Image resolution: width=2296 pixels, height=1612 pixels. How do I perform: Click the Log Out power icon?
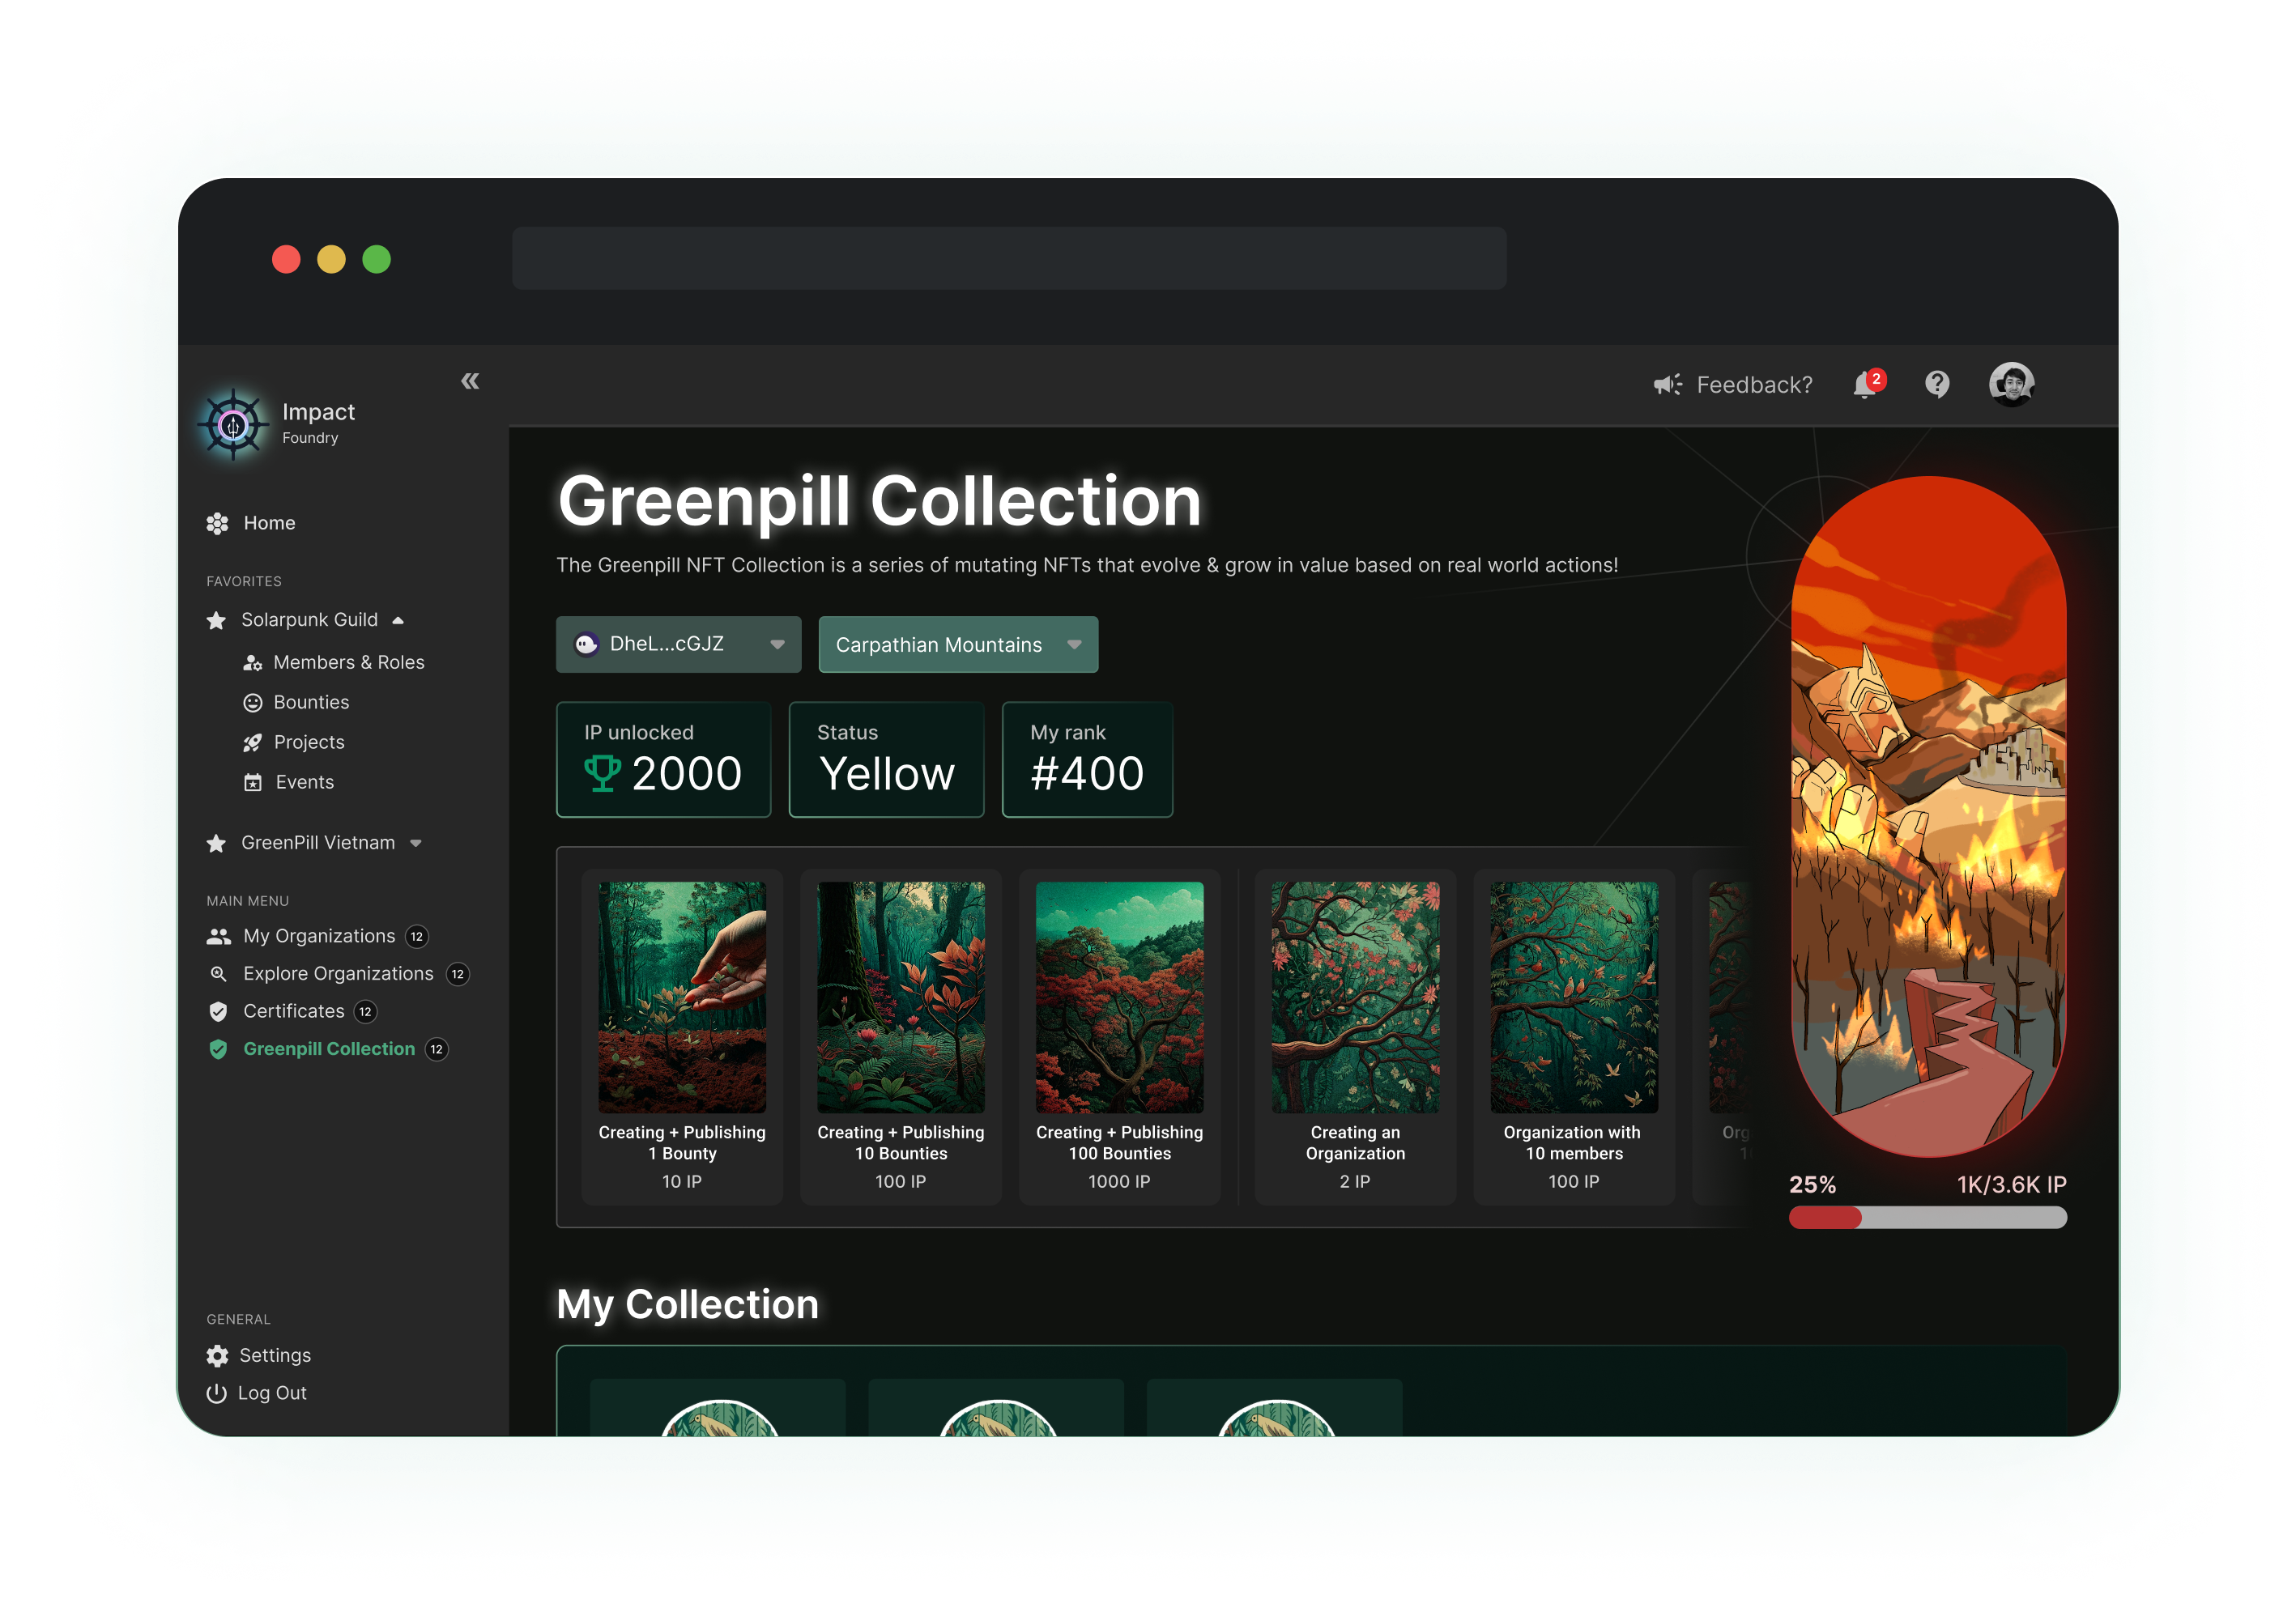click(x=216, y=1393)
